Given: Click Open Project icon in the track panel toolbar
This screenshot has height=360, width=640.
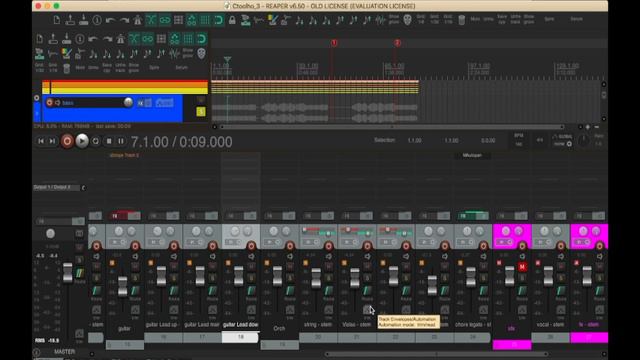Looking at the screenshot, I should (x=53, y=39).
